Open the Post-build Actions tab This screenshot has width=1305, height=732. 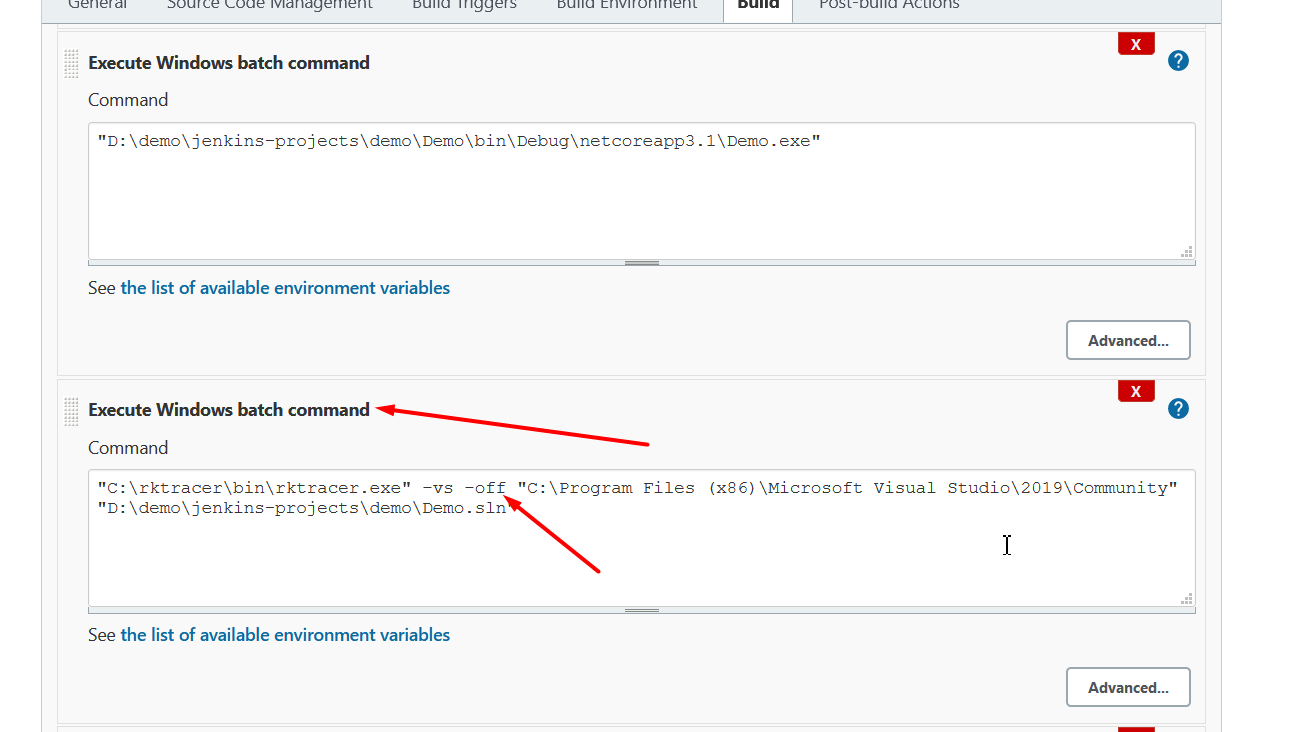point(888,5)
